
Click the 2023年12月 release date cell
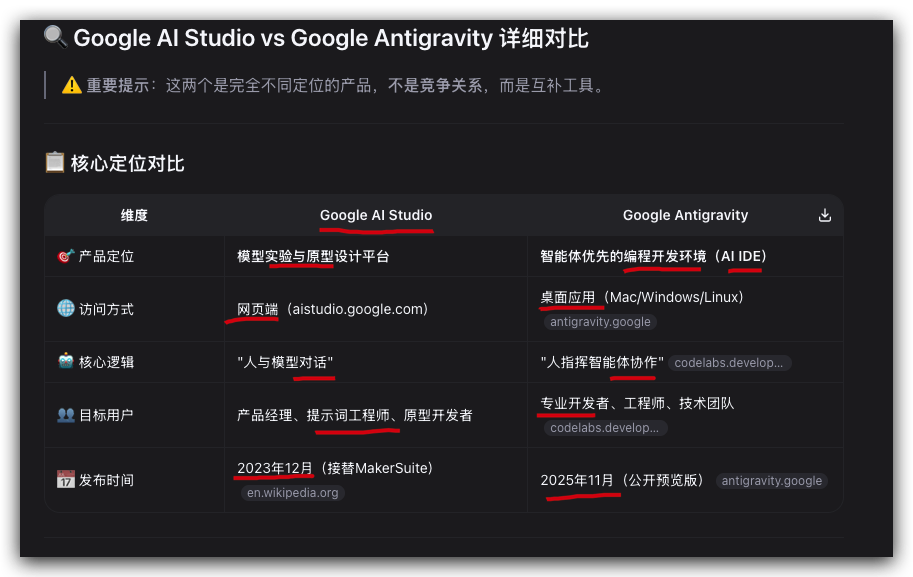point(275,468)
